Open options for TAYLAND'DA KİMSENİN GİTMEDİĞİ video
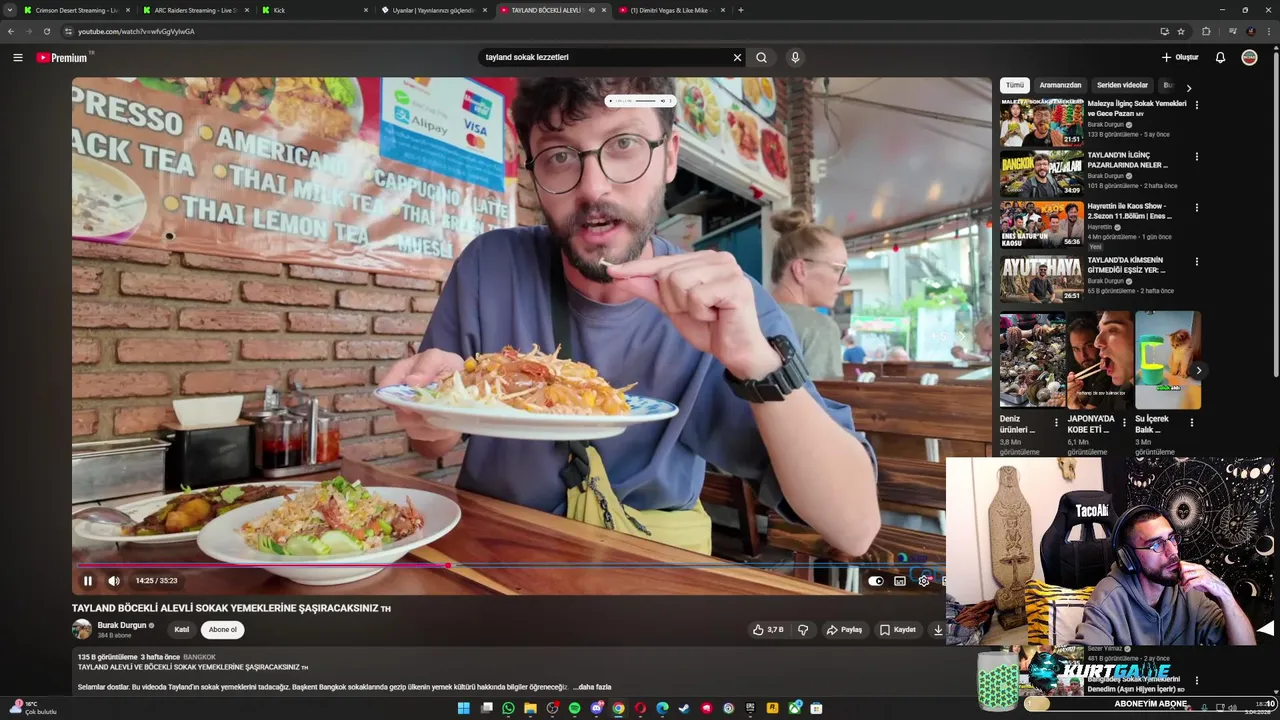This screenshot has height=720, width=1280. click(1196, 261)
